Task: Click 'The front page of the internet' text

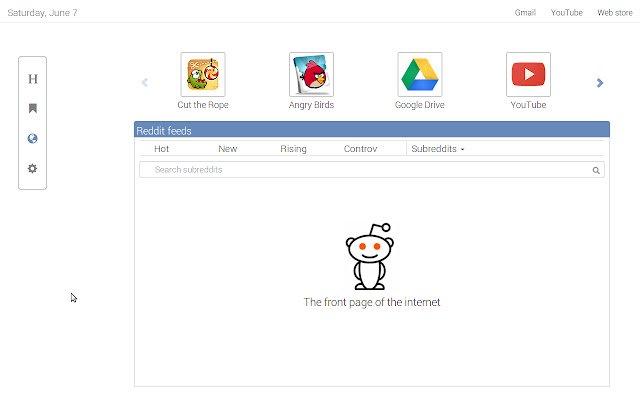Action: coord(372,302)
